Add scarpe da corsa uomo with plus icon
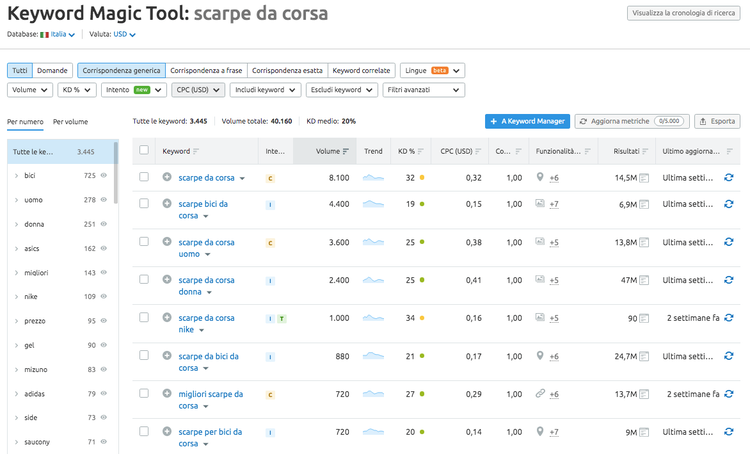The height and width of the screenshot is (454, 750). coord(167,242)
